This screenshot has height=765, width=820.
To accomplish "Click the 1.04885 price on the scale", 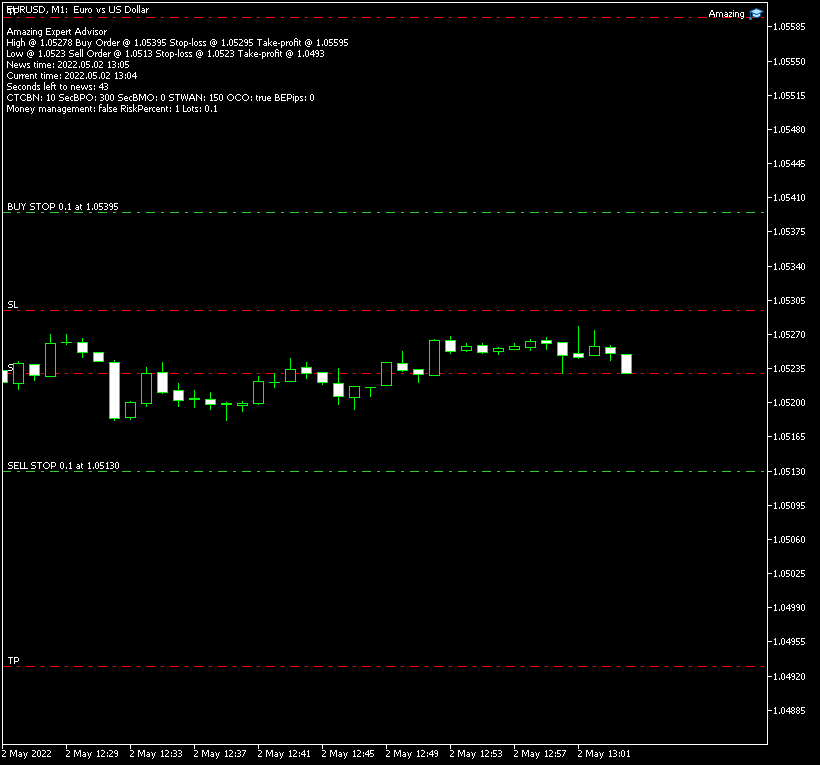I will [x=790, y=711].
